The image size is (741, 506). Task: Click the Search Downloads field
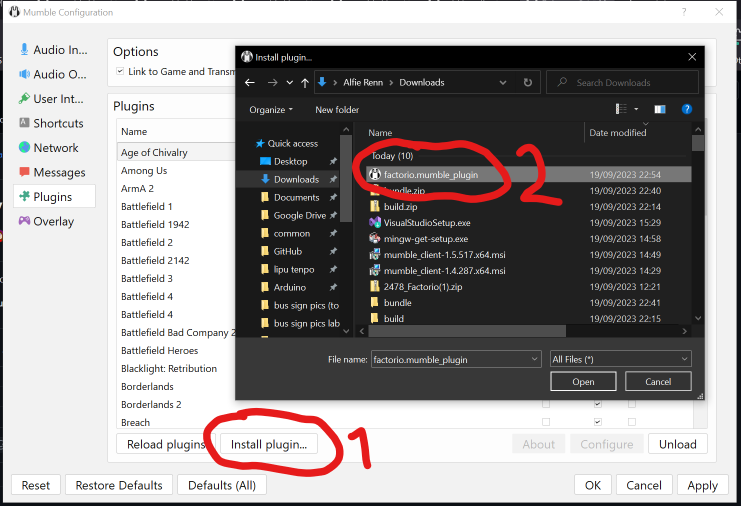click(622, 83)
